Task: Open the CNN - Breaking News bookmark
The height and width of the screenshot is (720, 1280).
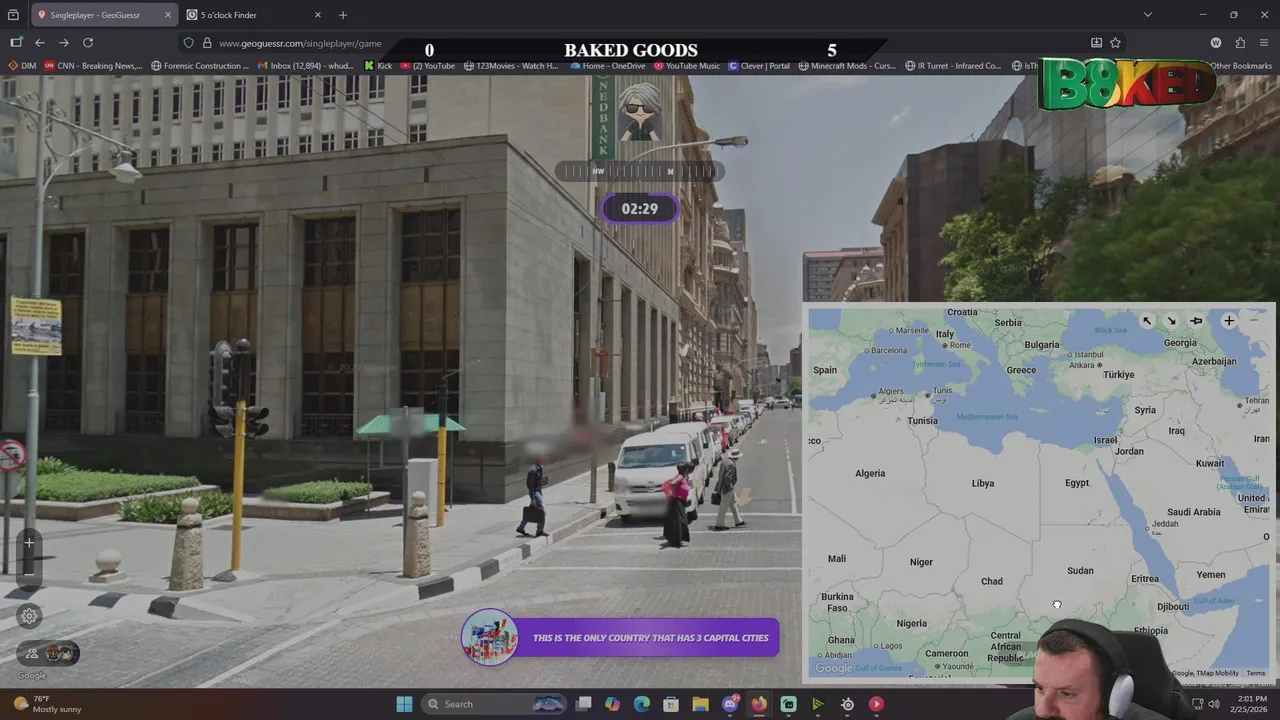Action: pyautogui.click(x=93, y=66)
